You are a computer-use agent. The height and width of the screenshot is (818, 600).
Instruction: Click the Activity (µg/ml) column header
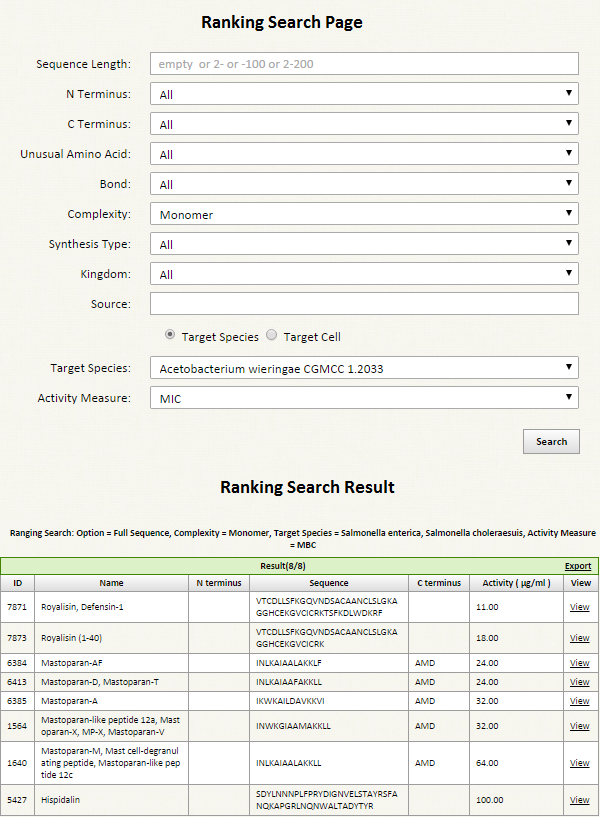pyautogui.click(x=516, y=583)
